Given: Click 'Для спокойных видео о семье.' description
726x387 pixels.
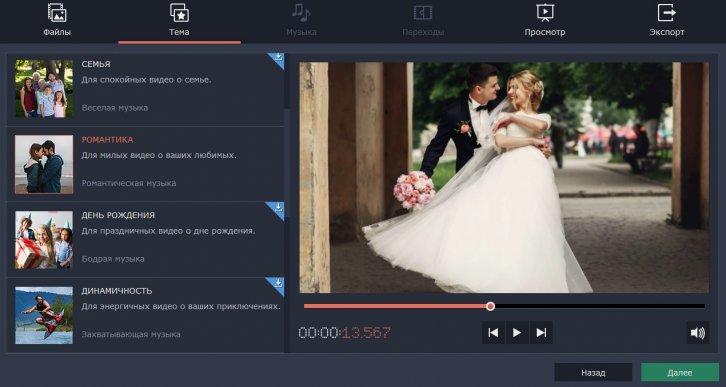Looking at the screenshot, I should [x=146, y=80].
